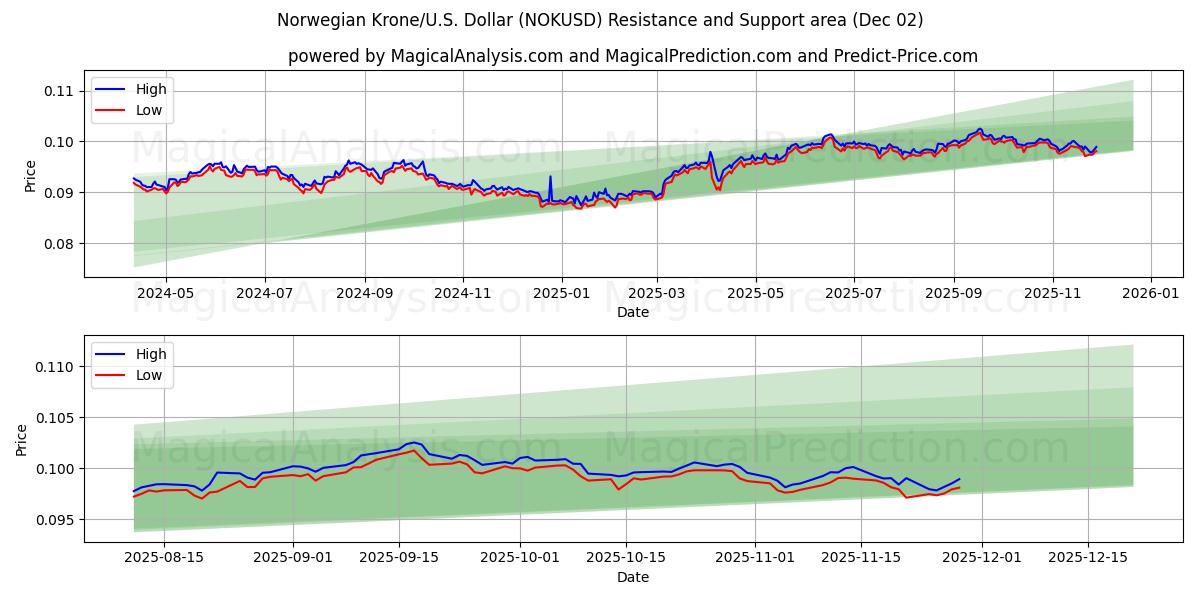Click the Date axis label on top chart
Viewport: 1200px width, 600px height.
pyautogui.click(x=633, y=312)
